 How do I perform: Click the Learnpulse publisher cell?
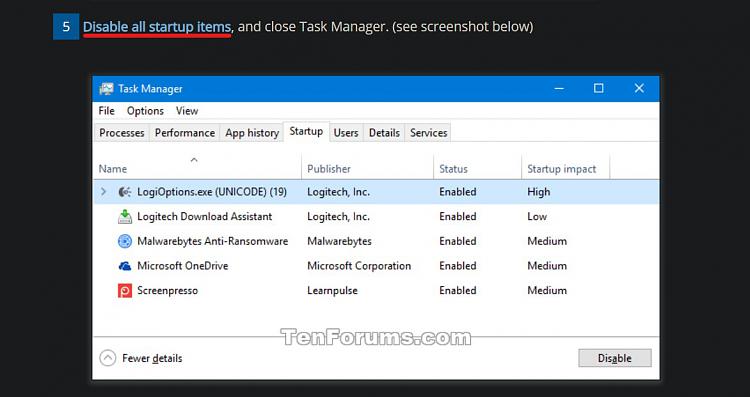tap(332, 290)
